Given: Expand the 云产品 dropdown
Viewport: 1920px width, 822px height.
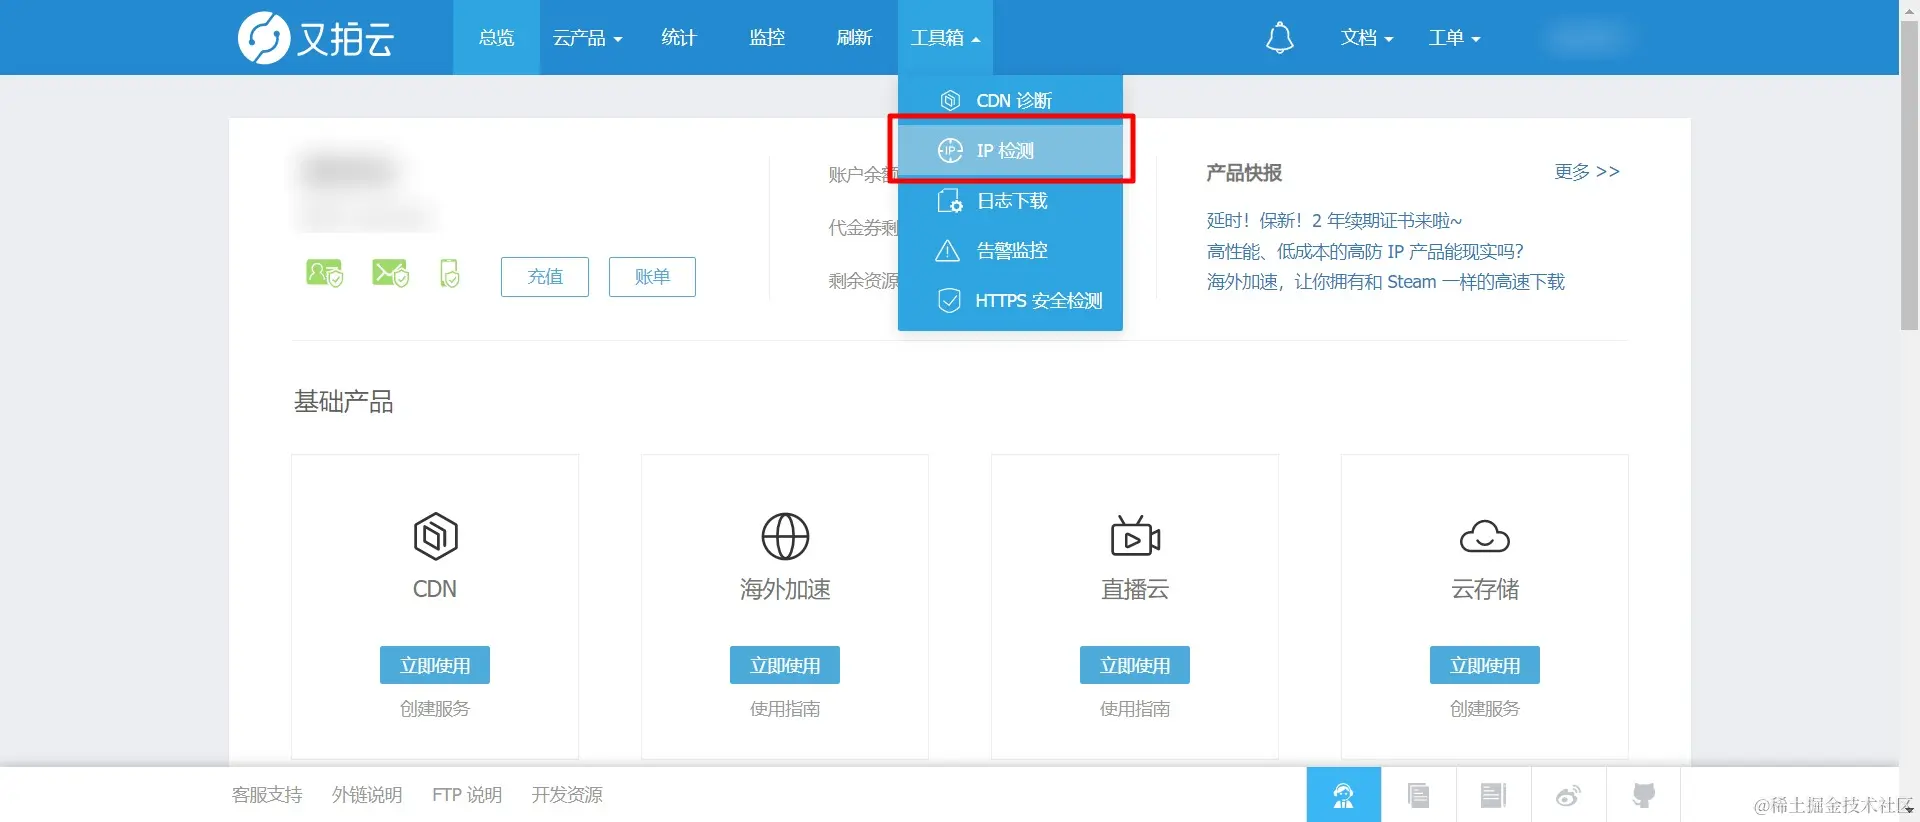Looking at the screenshot, I should (x=588, y=38).
